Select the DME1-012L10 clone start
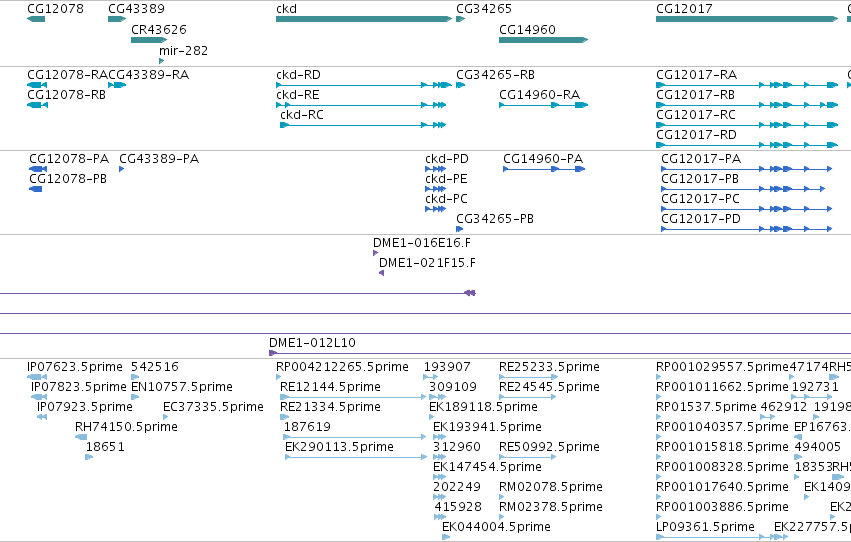 [273, 353]
